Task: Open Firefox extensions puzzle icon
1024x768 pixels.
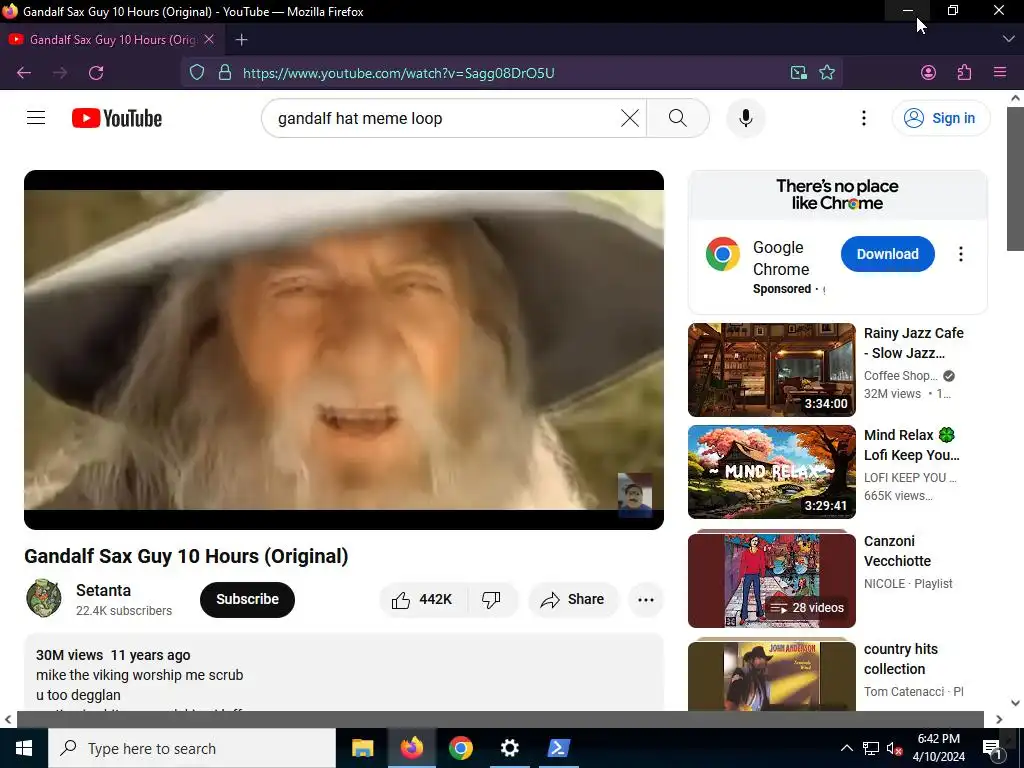Action: 964,72
